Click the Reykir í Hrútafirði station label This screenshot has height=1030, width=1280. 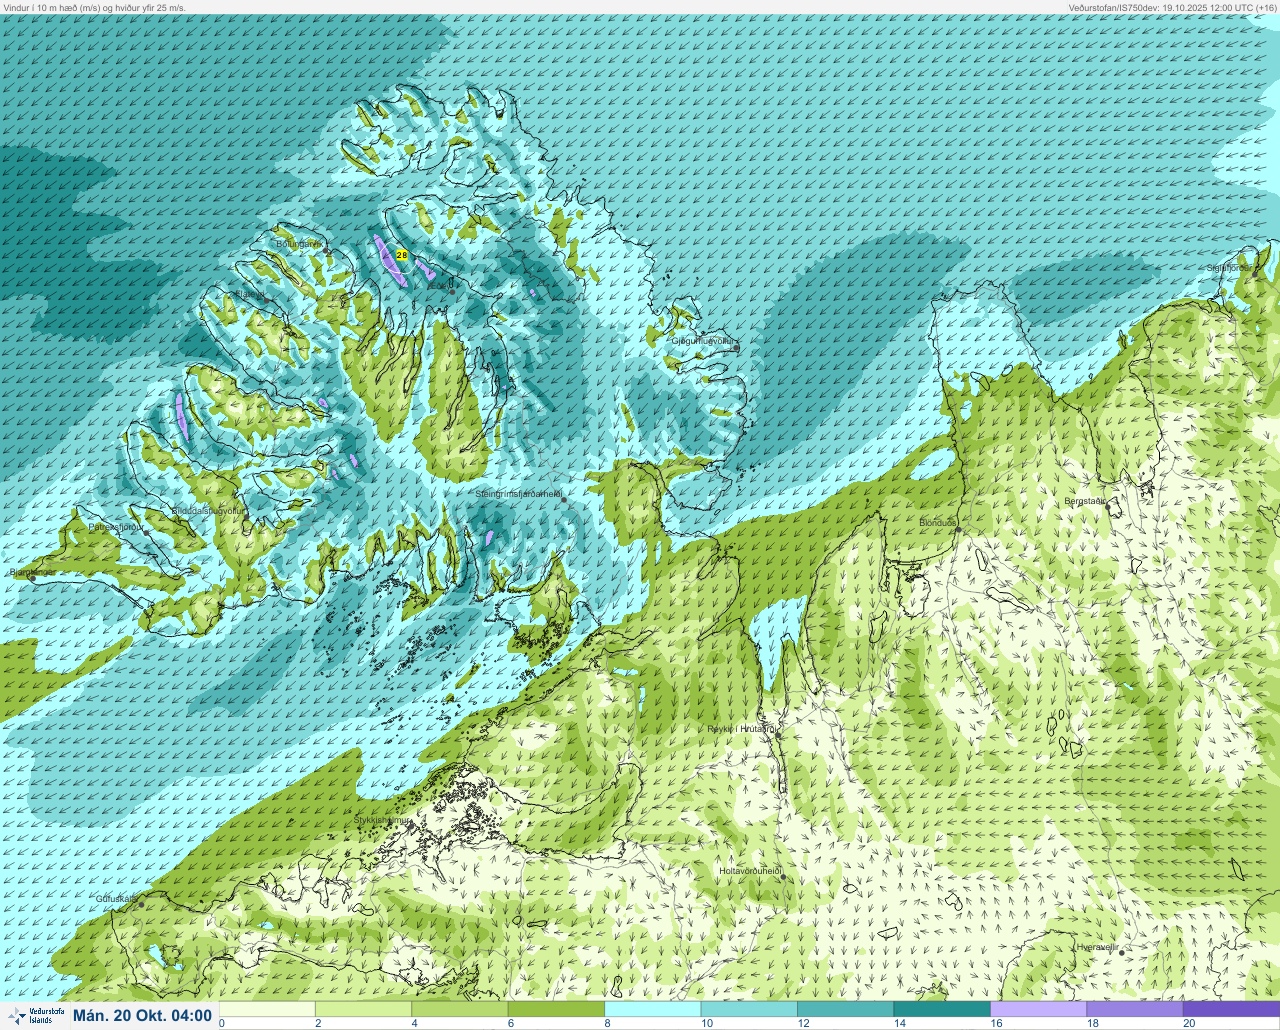point(742,729)
